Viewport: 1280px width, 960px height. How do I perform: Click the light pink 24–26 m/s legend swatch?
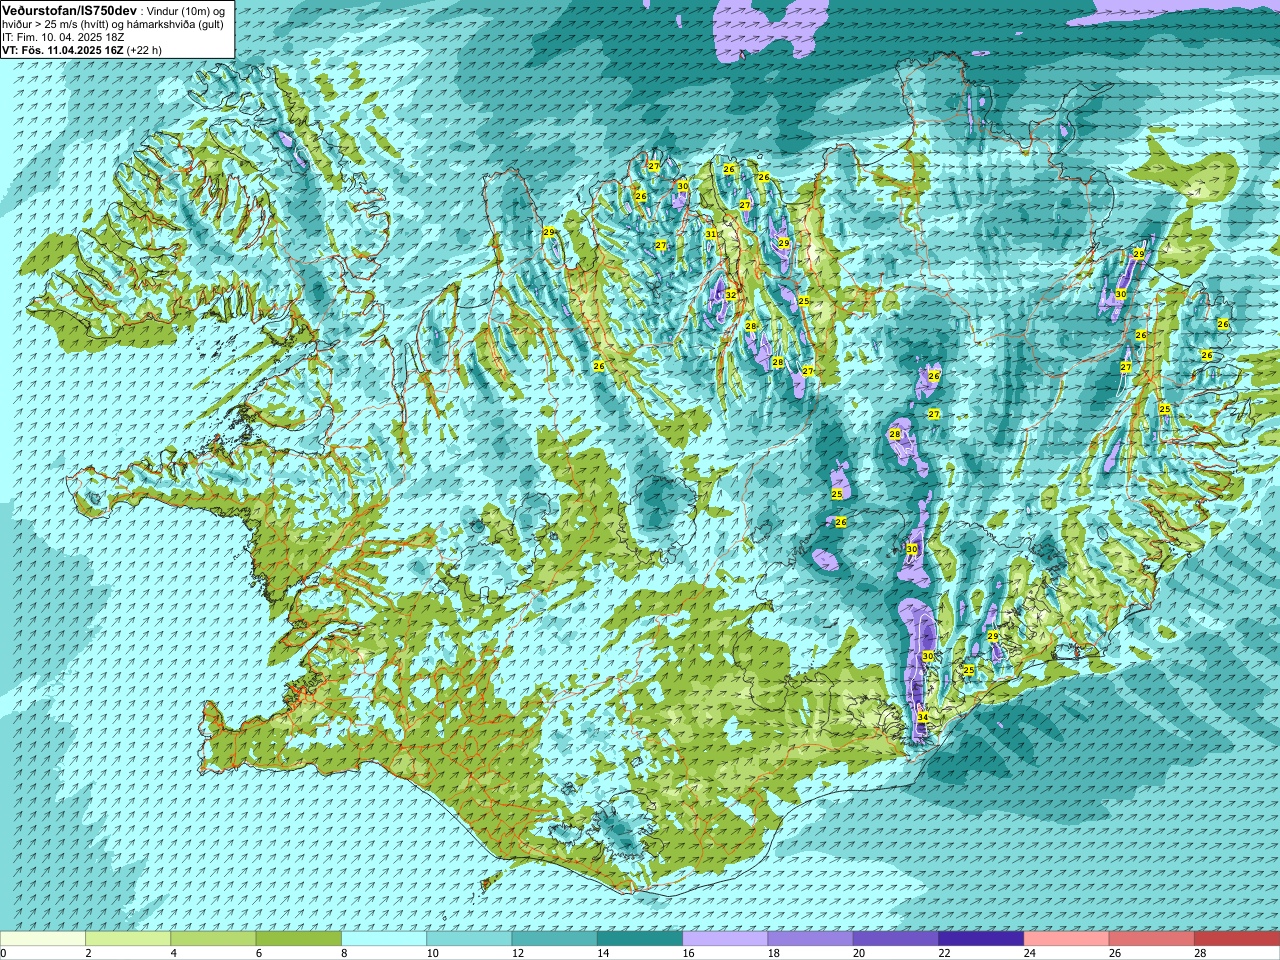tap(1067, 939)
